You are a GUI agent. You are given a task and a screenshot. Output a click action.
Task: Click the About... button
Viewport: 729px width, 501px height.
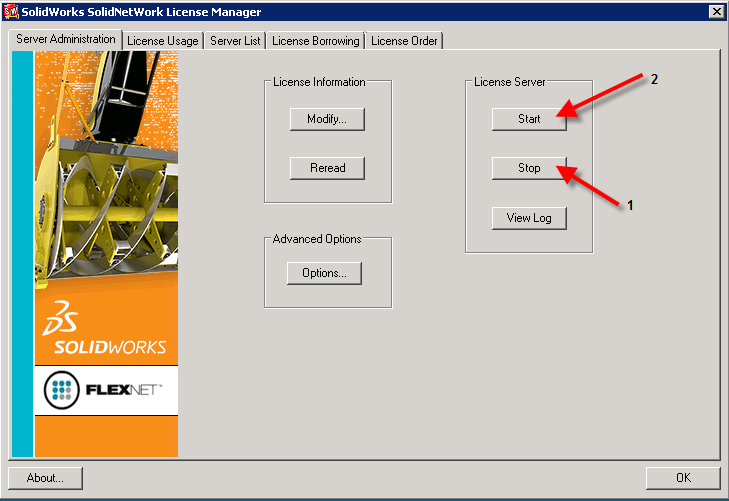(45, 478)
